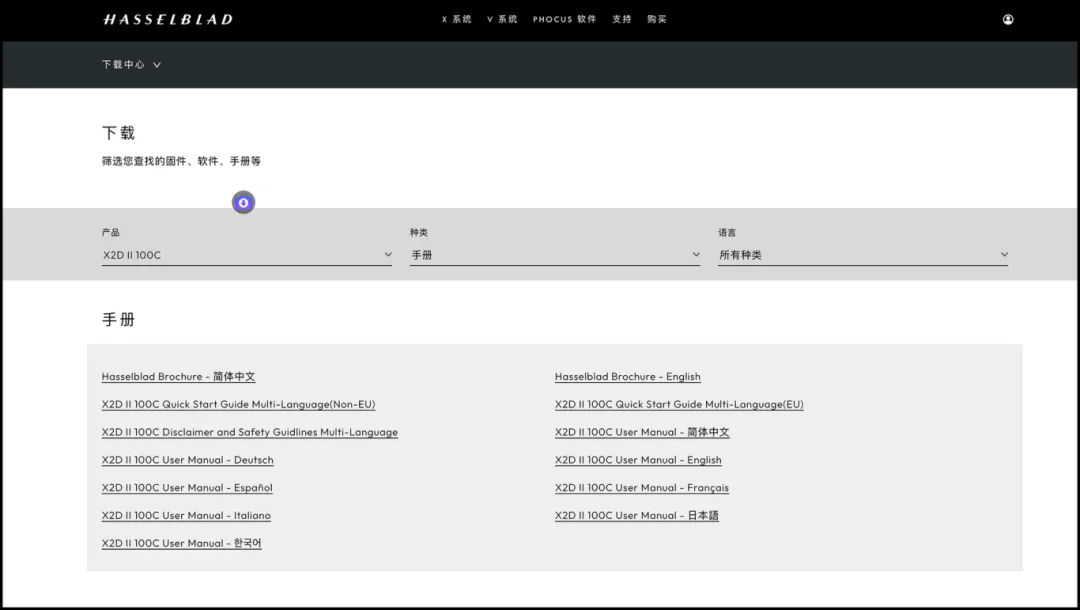Expand the 下载中心 dropdown
This screenshot has height=610, width=1080.
coord(132,65)
